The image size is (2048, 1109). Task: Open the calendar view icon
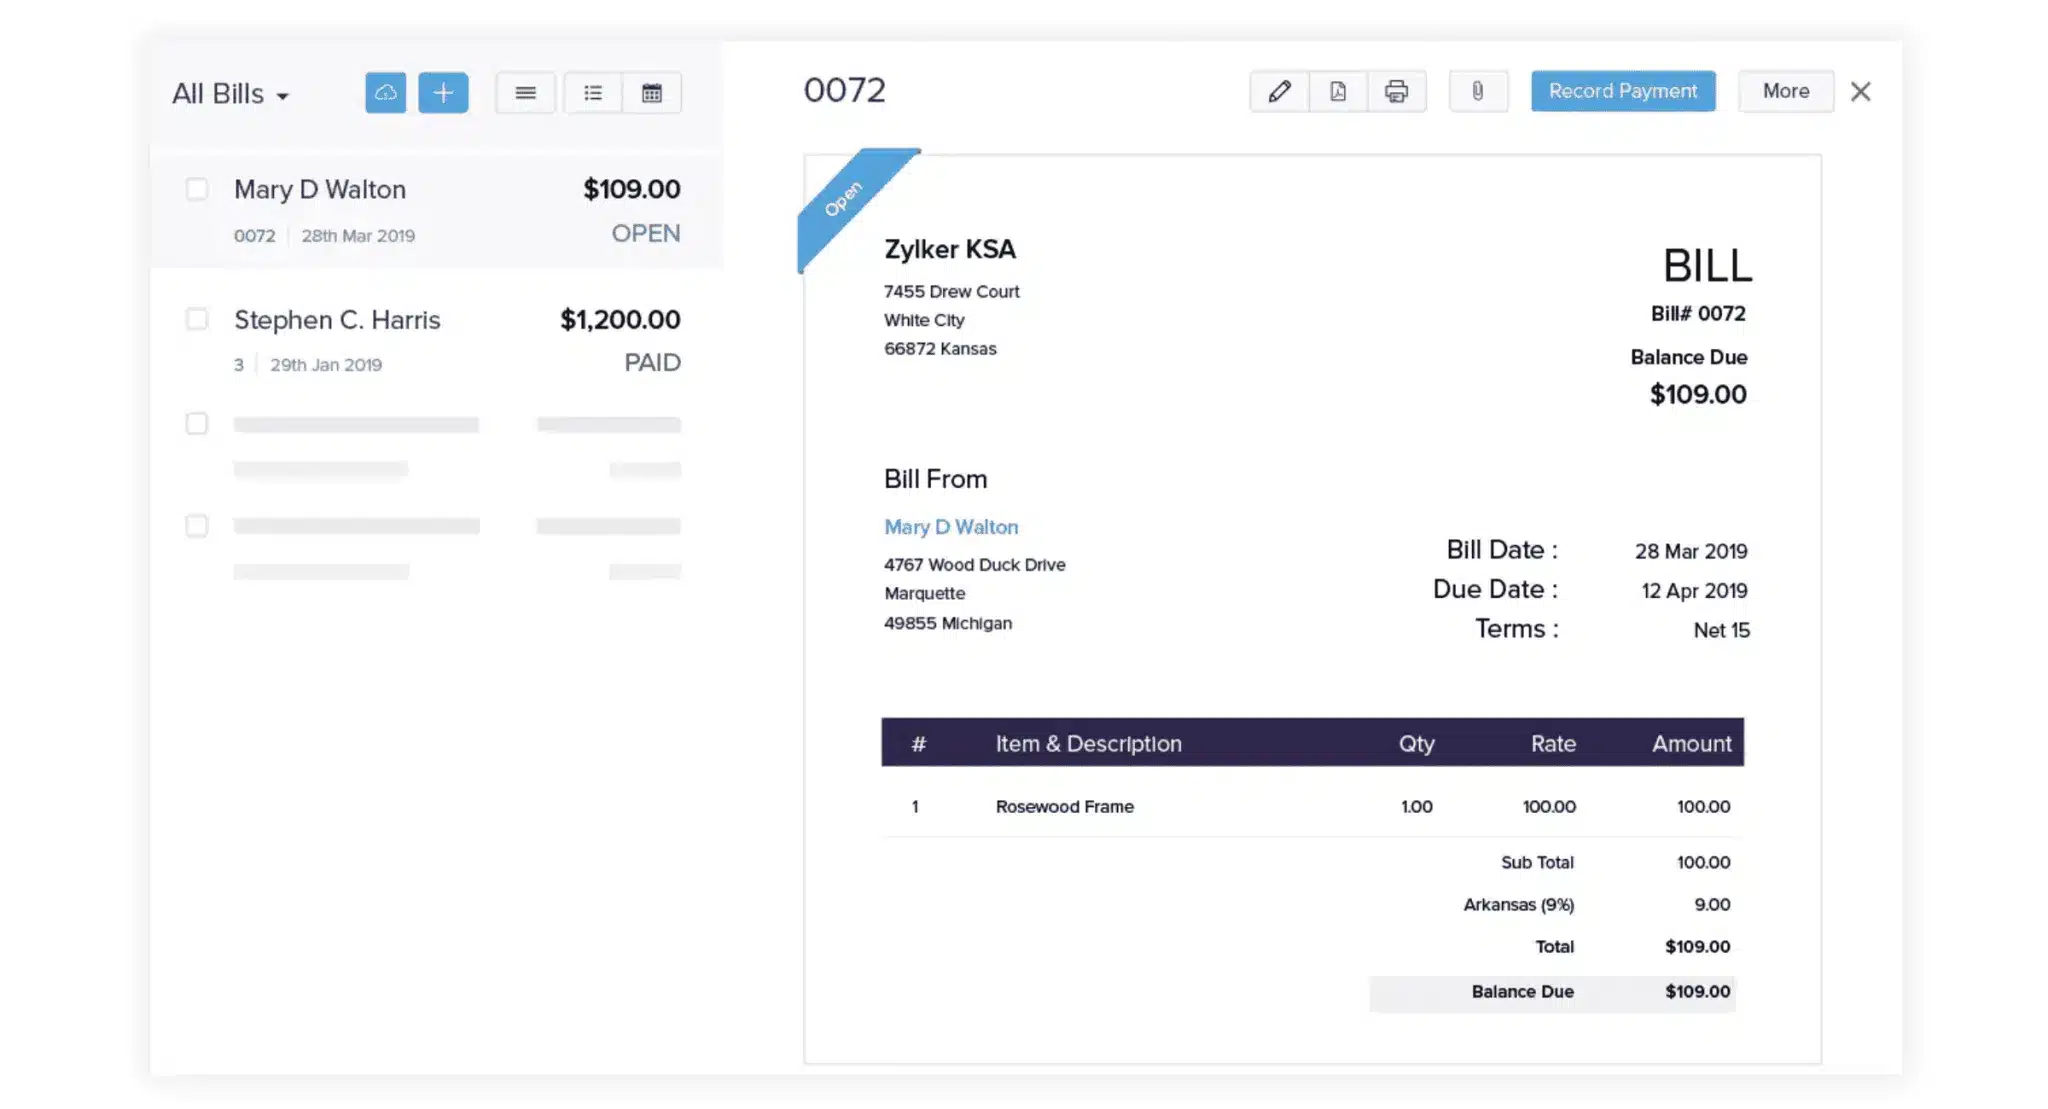(652, 93)
